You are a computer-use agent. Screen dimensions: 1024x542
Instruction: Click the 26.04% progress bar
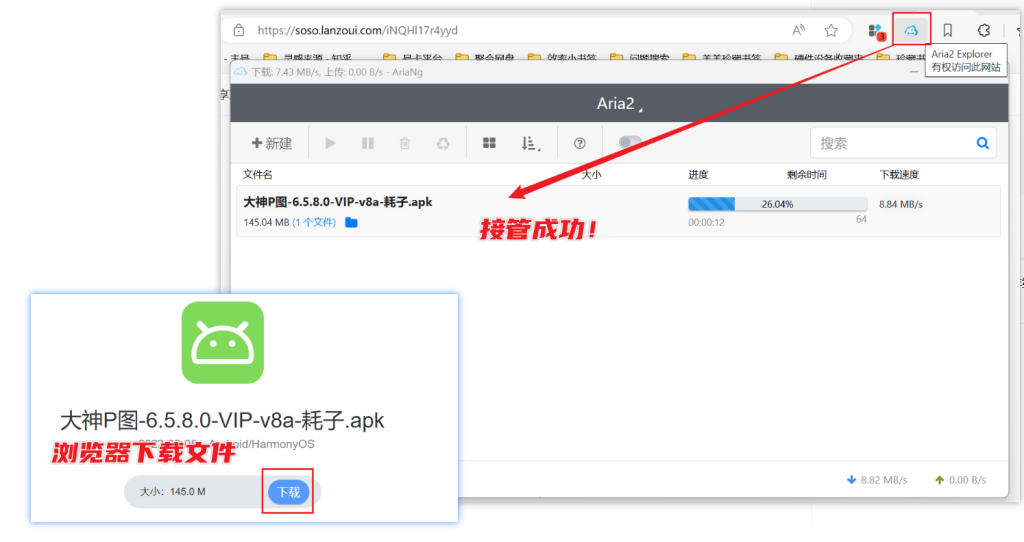777,204
